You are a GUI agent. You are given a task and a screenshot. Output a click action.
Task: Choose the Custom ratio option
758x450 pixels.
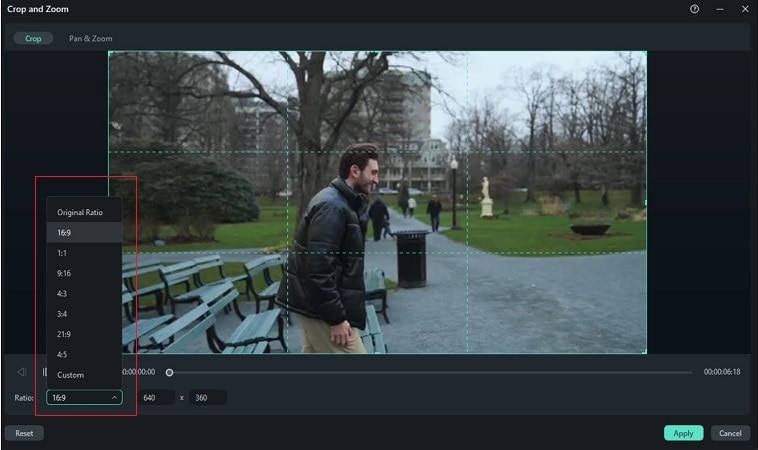coord(84,375)
